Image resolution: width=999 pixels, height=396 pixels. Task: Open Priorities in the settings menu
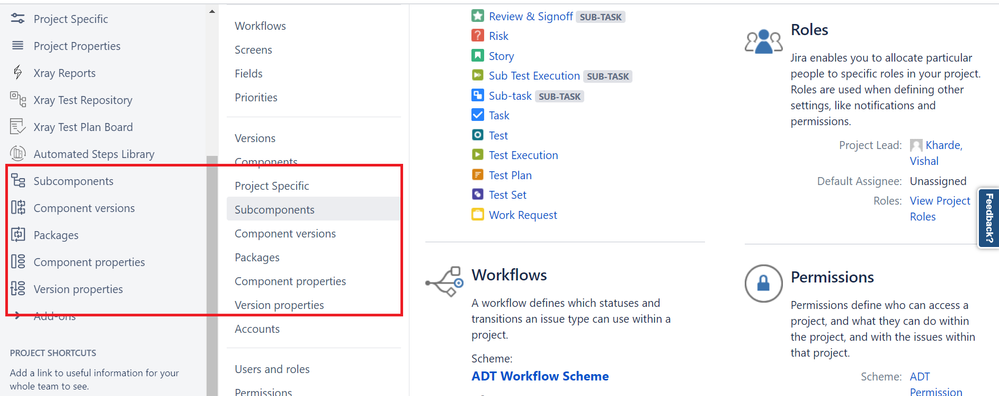(x=256, y=97)
